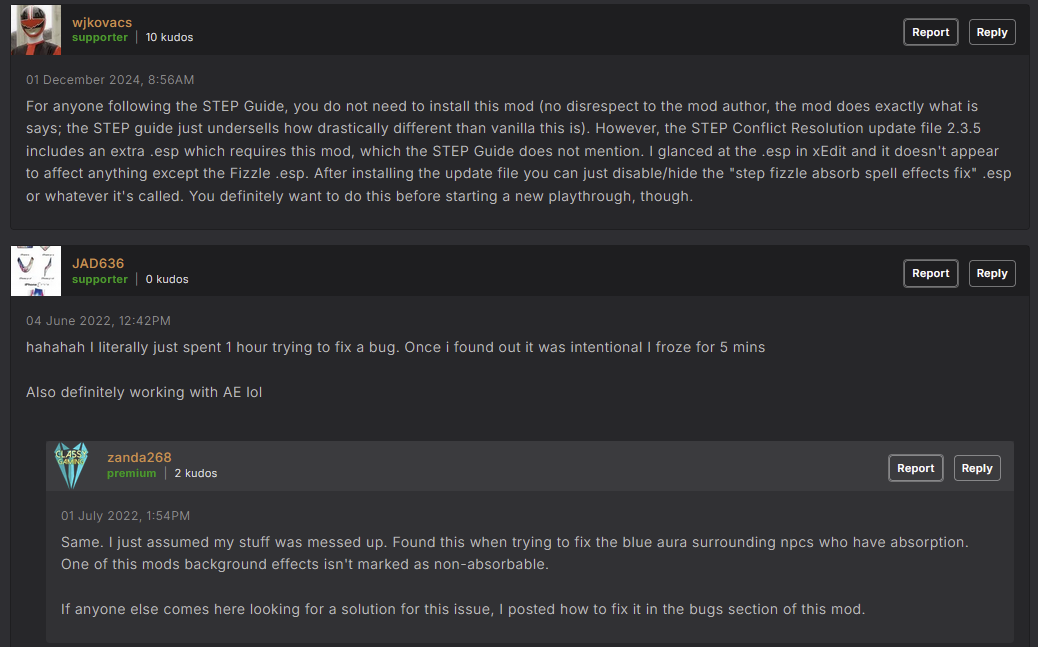Go to zanda268's profile name
This screenshot has width=1038, height=647.
[x=139, y=457]
